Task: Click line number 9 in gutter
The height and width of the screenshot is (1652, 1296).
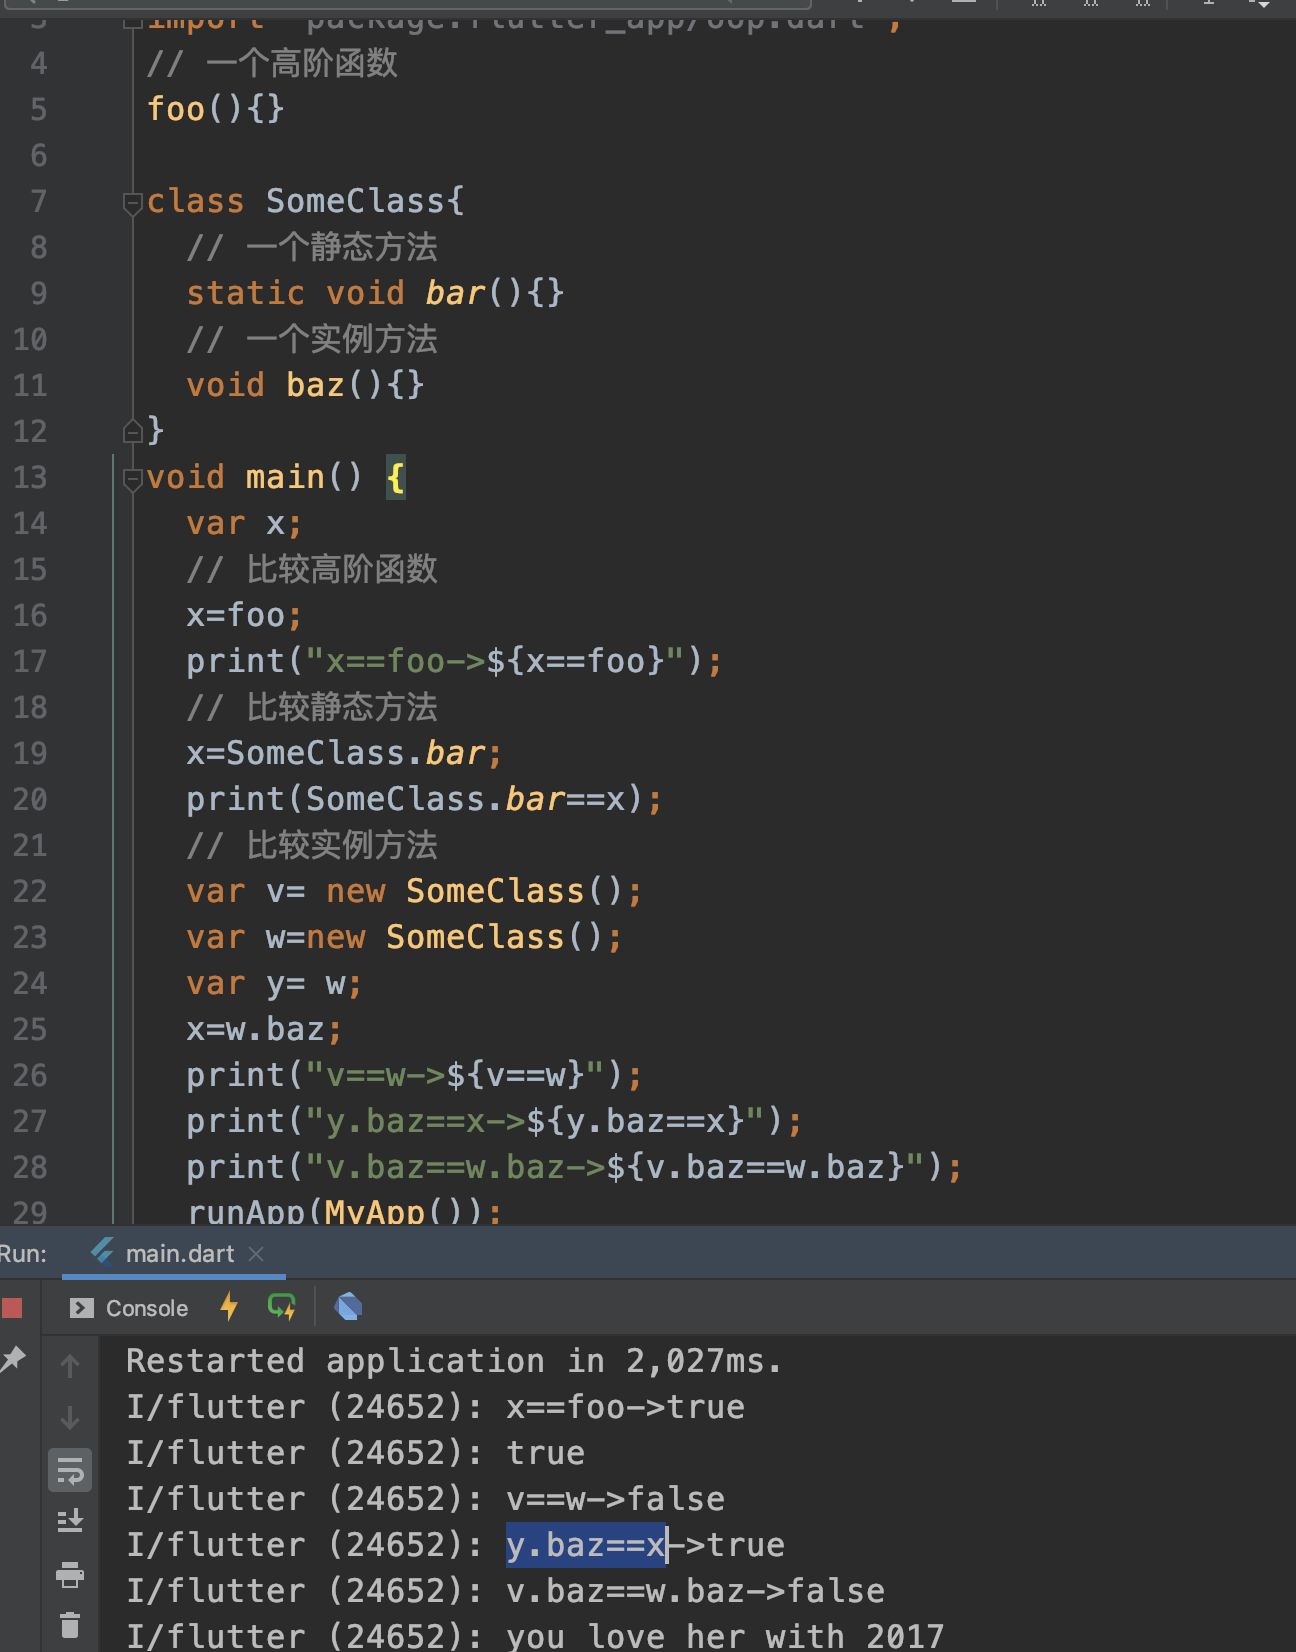Action: click(x=39, y=293)
